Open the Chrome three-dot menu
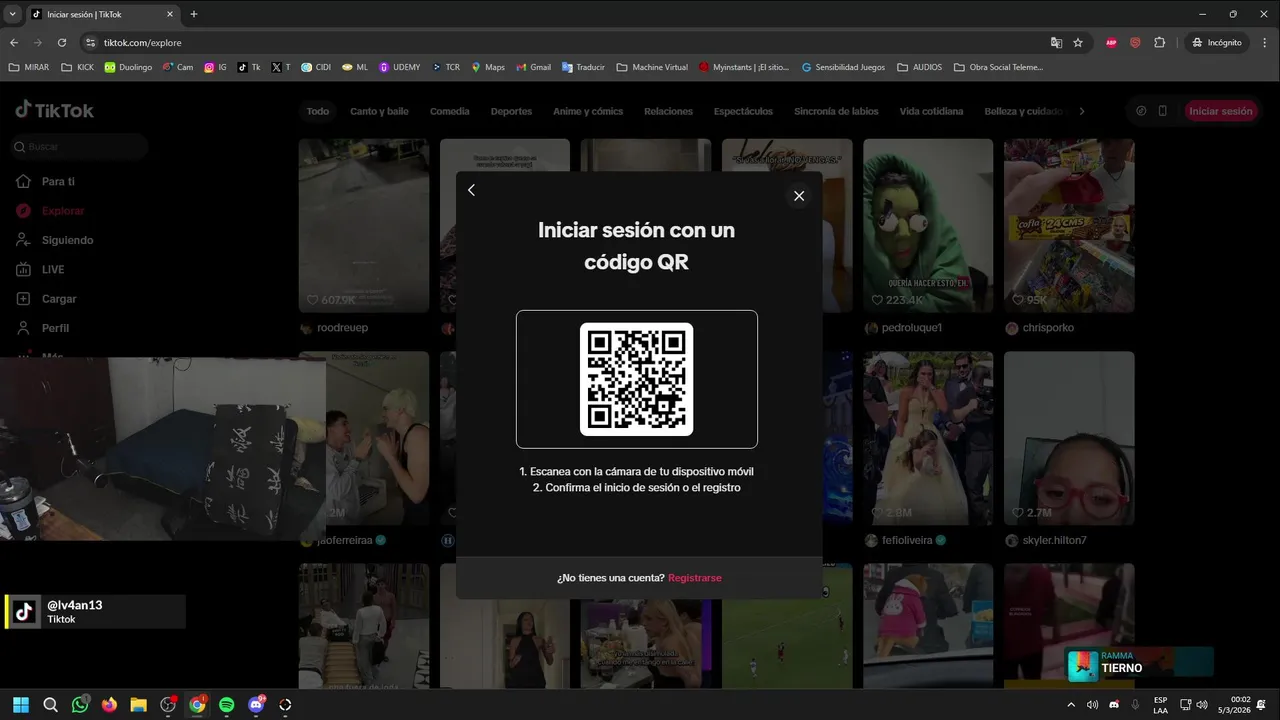 click(x=1265, y=43)
